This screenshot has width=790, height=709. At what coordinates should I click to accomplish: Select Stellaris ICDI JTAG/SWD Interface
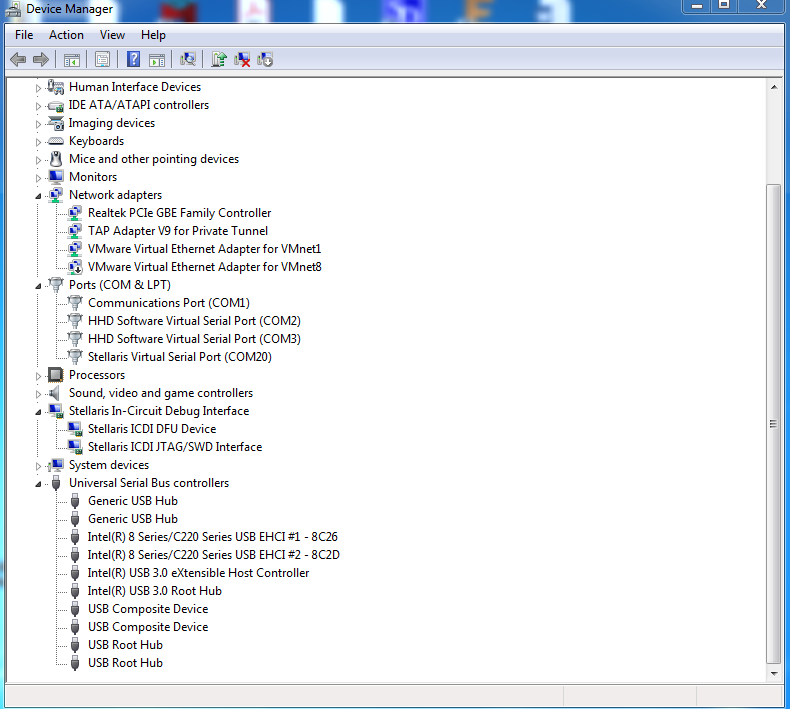(x=175, y=447)
